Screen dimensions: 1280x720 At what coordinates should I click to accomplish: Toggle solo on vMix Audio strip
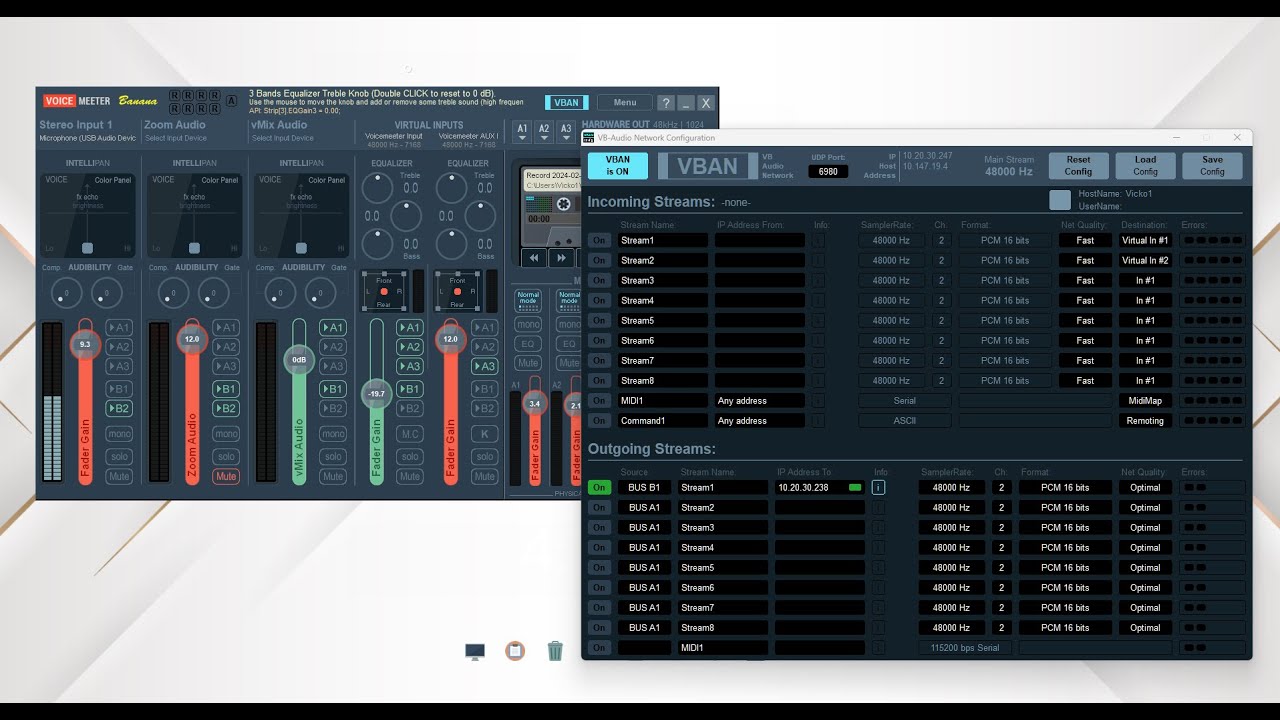[333, 456]
